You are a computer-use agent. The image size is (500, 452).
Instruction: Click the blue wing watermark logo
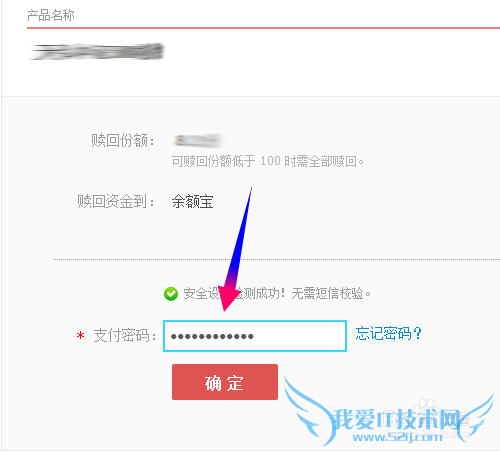pyautogui.click(x=388, y=412)
